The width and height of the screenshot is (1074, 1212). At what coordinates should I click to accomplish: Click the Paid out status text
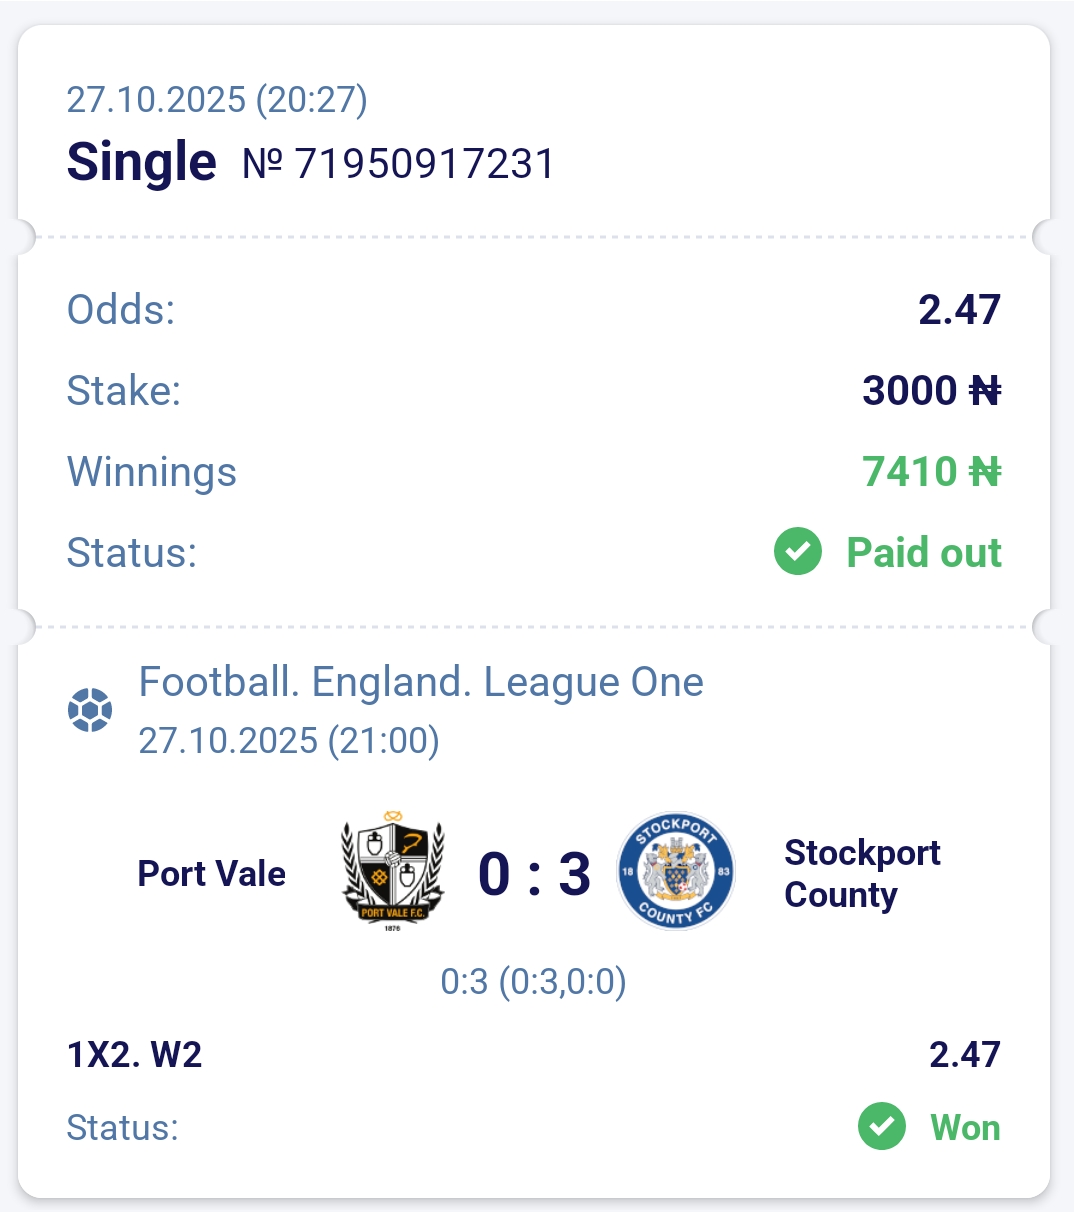[923, 553]
